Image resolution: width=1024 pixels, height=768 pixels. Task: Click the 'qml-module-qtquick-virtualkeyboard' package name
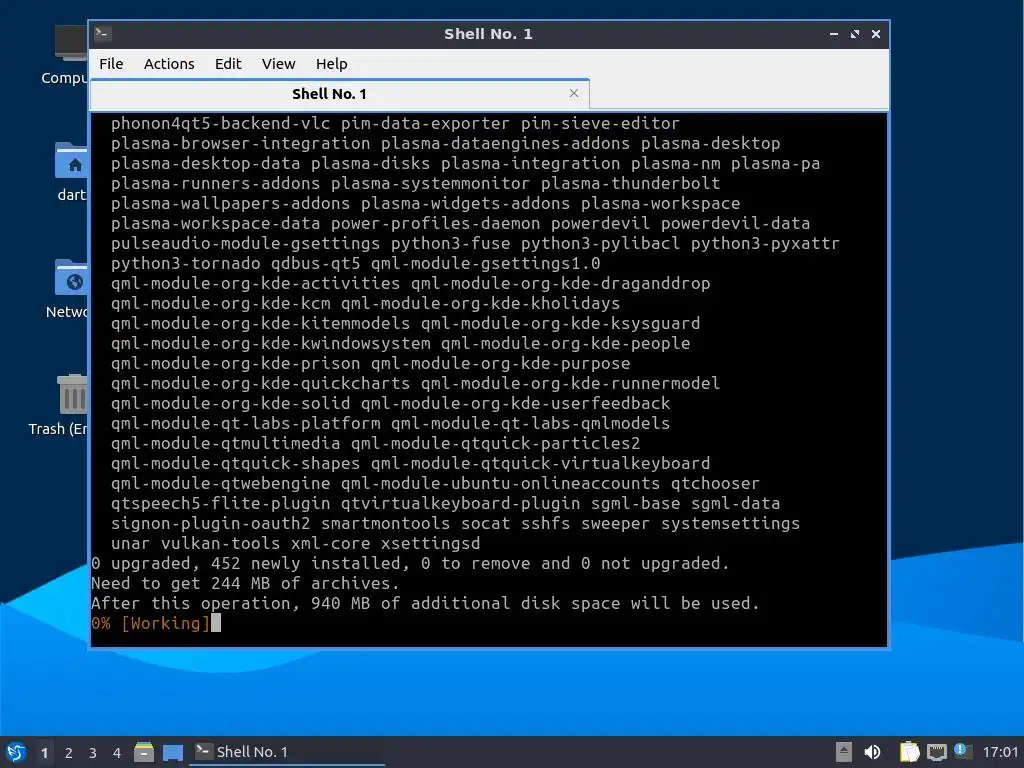click(540, 463)
